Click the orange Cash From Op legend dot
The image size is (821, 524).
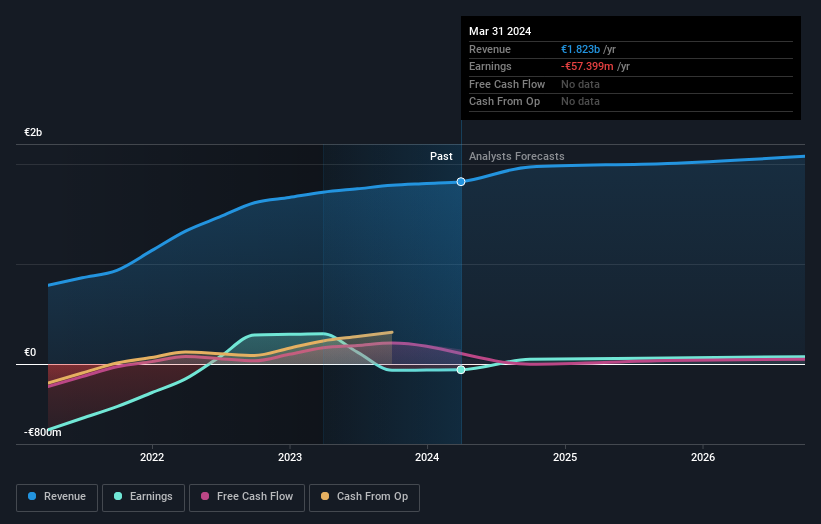pyautogui.click(x=325, y=496)
